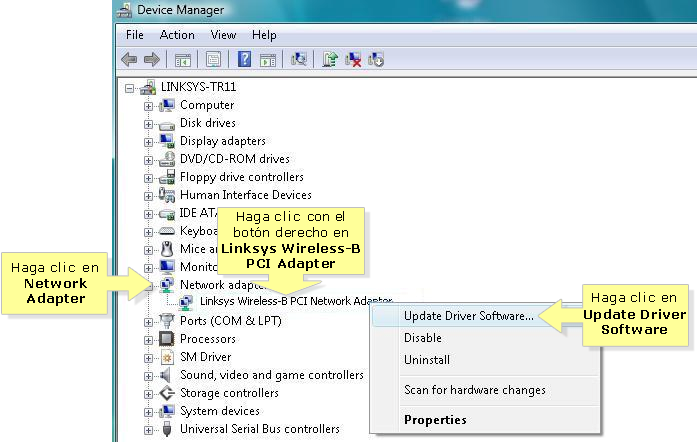Click the blue Help question-mark icon

click(244, 59)
